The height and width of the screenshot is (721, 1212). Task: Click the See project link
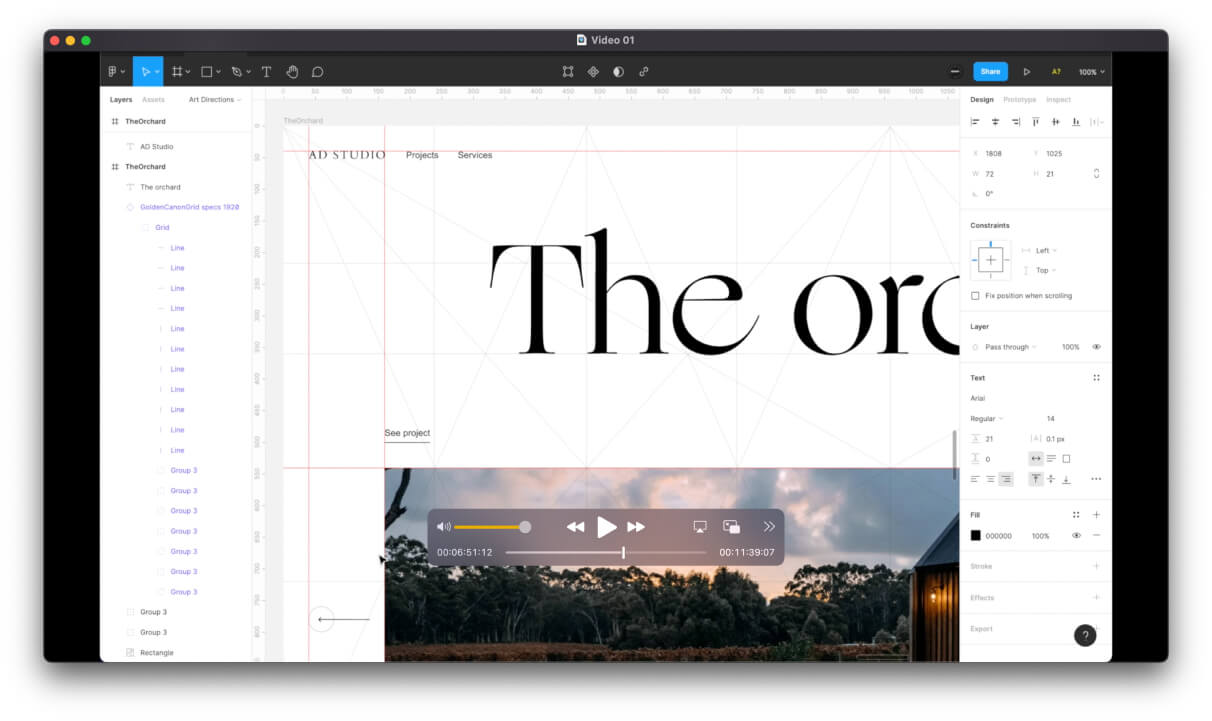[x=406, y=432]
